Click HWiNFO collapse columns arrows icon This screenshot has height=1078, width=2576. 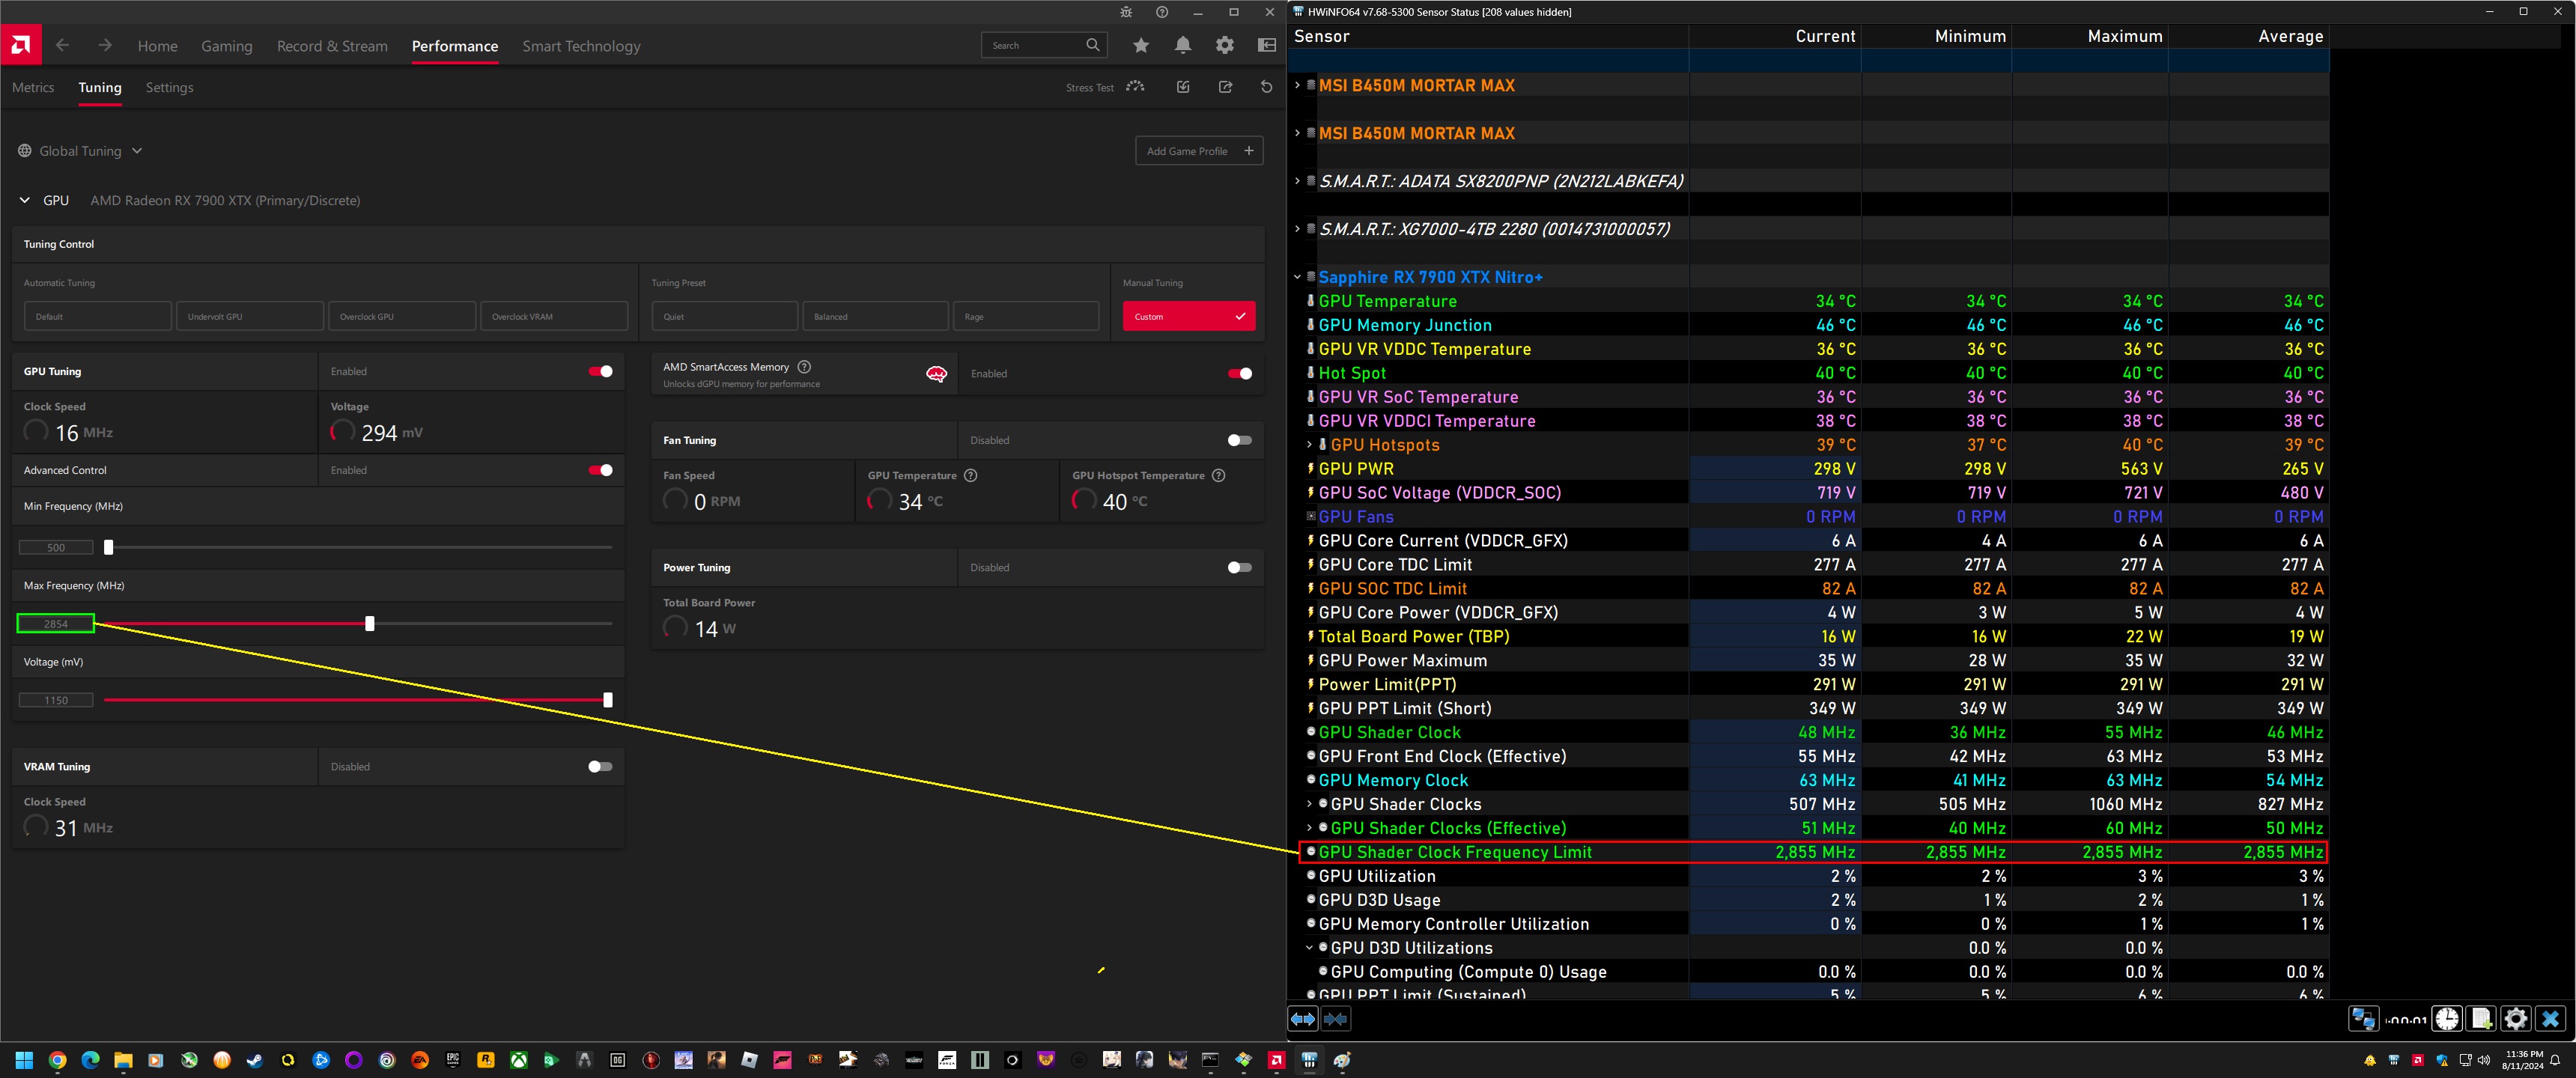pos(1336,1019)
